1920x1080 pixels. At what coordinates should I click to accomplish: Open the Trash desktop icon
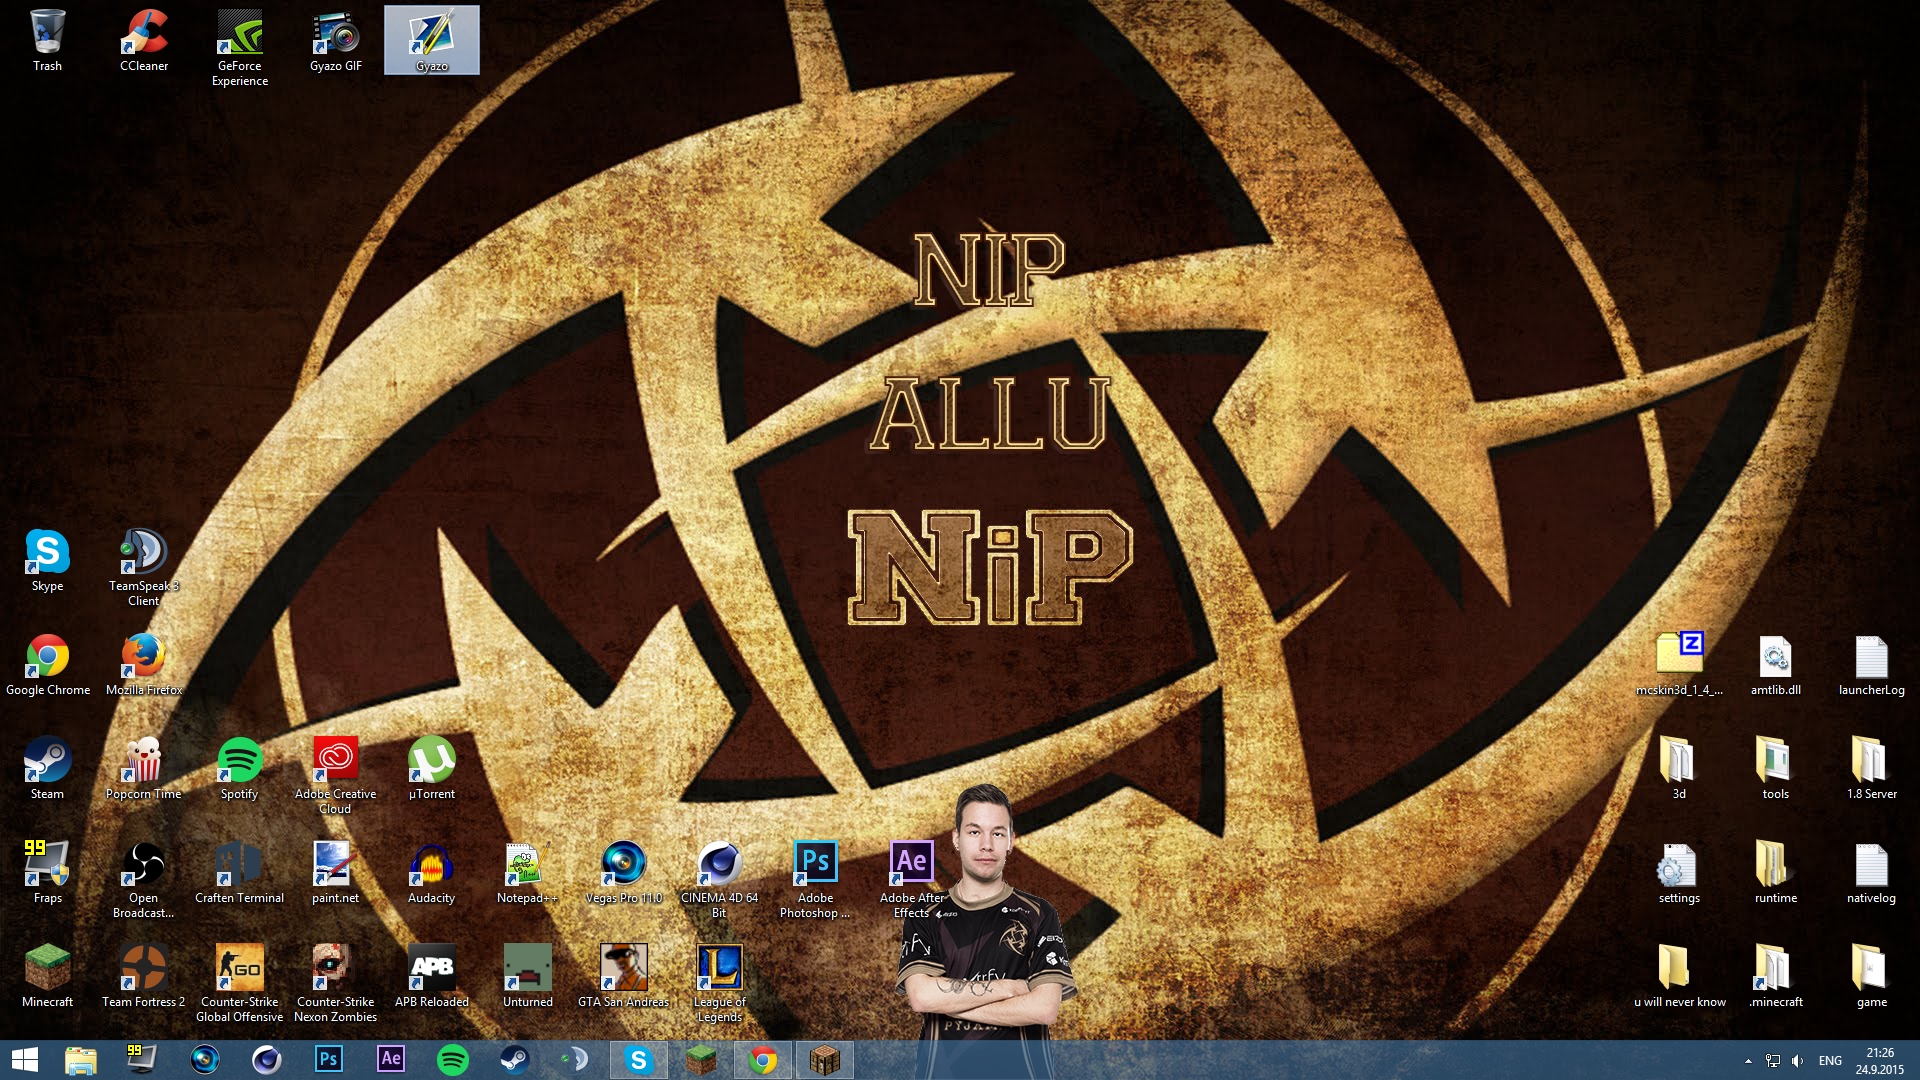click(47, 40)
